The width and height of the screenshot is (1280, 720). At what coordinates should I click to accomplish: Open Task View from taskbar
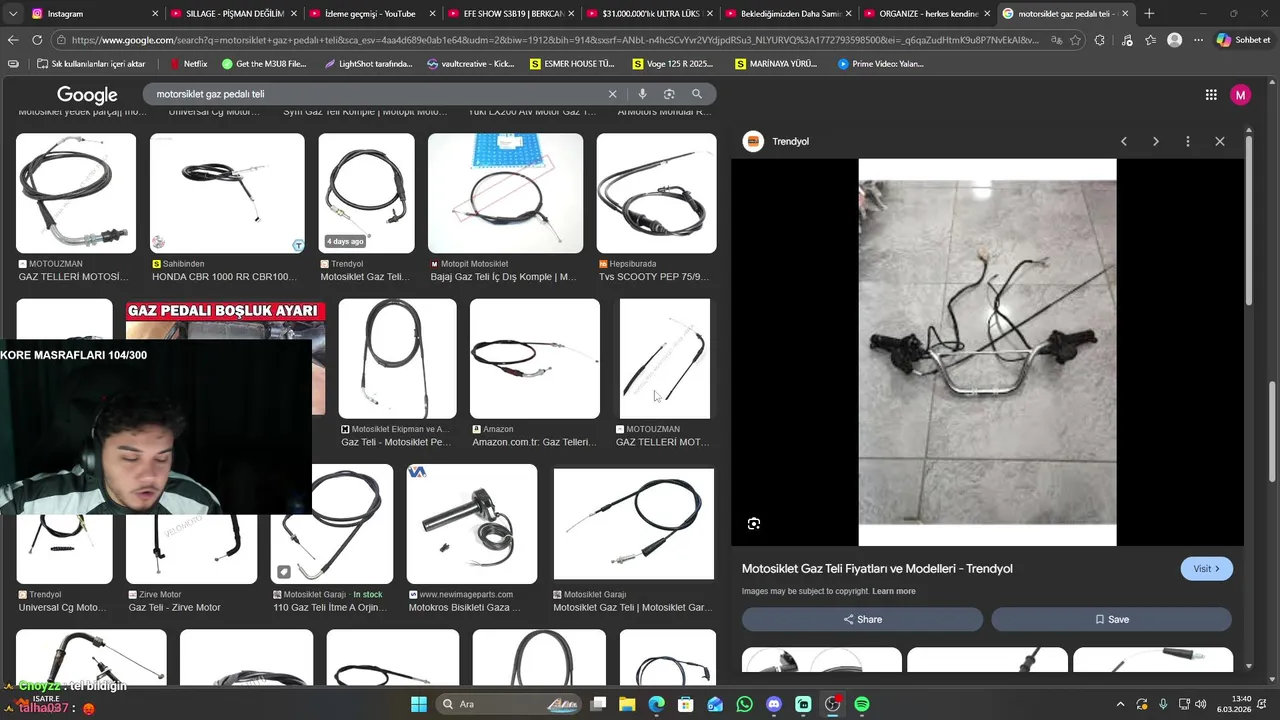coord(598,704)
